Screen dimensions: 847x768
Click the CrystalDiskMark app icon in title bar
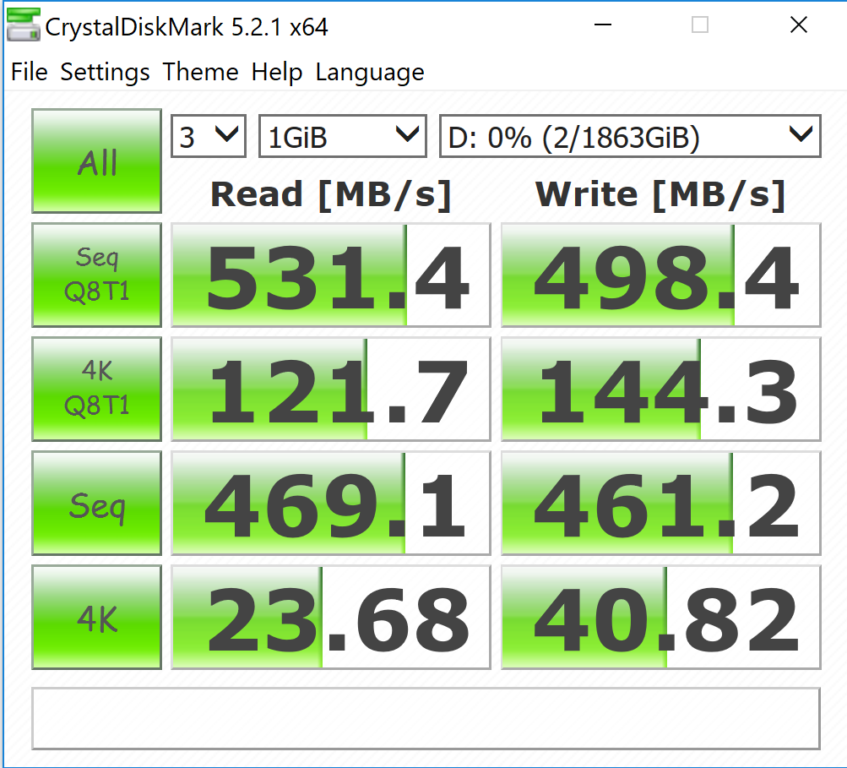23,25
